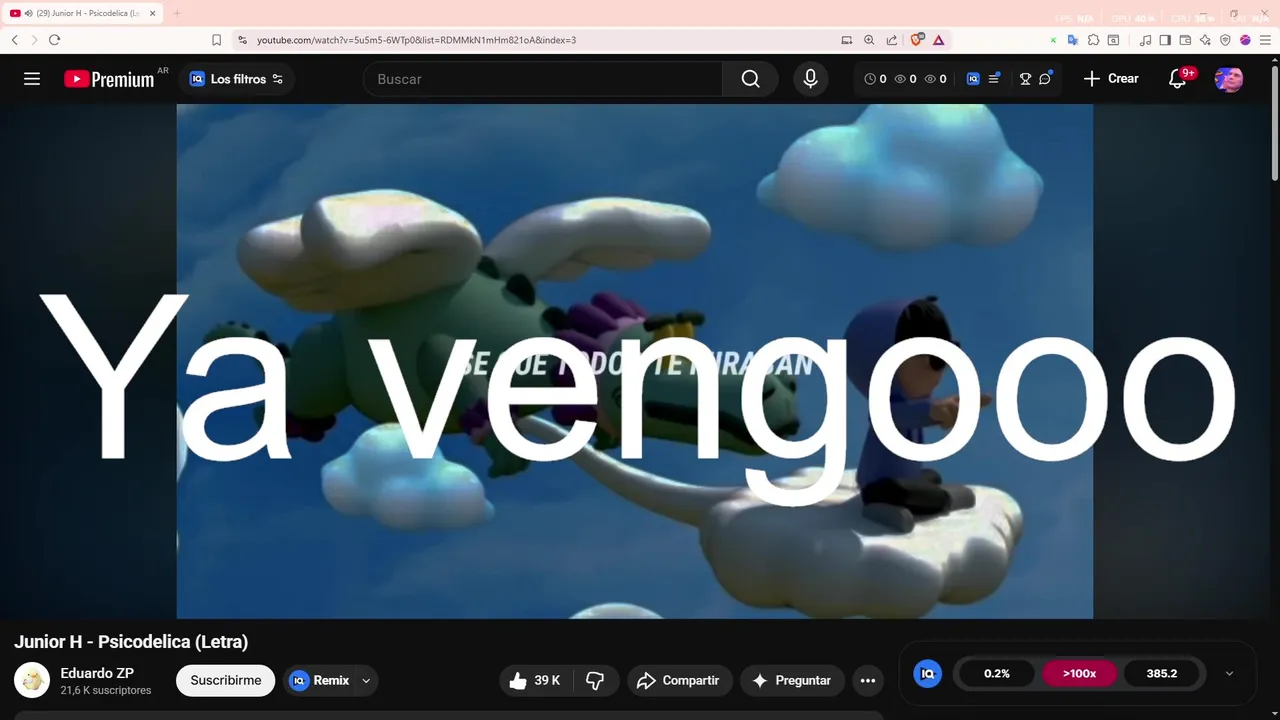Open site settings icon in address bar
Screen dimensions: 1280x720
(242, 40)
